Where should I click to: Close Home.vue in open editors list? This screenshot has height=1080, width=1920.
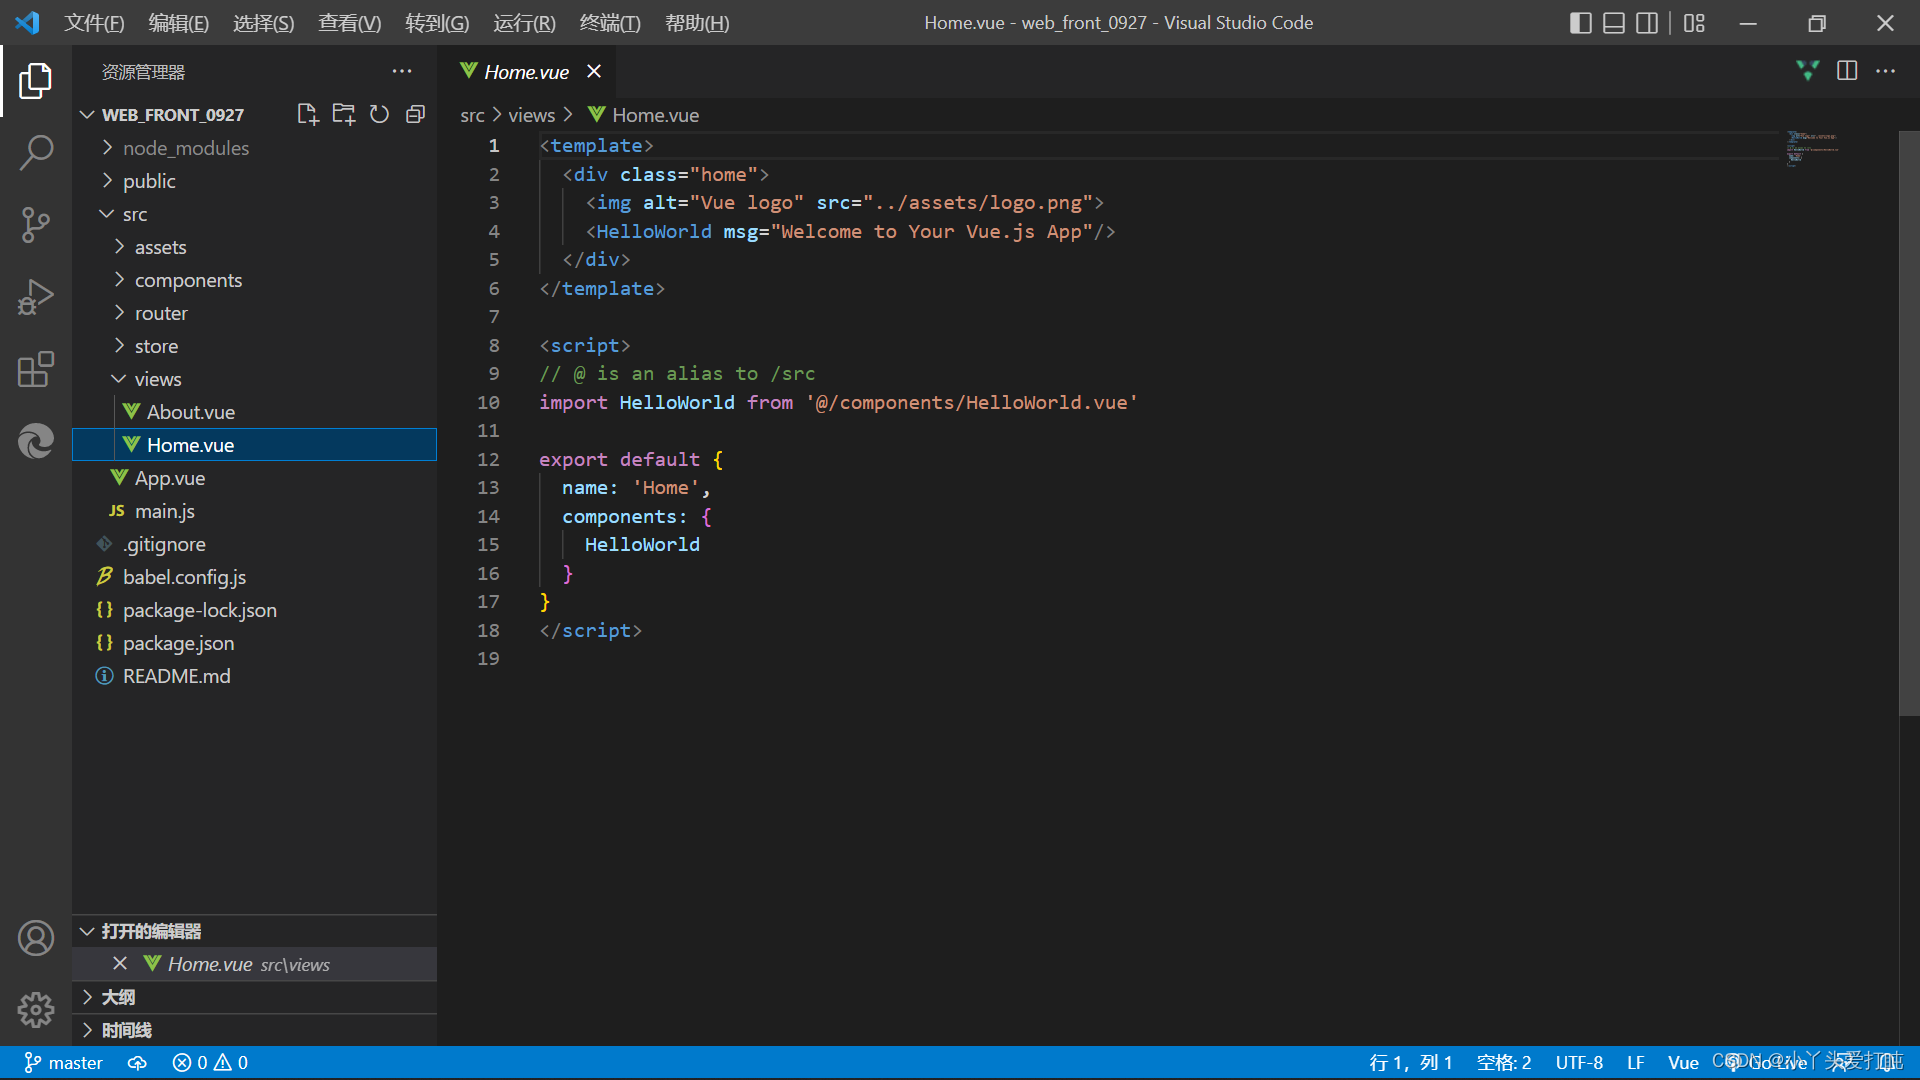(120, 964)
